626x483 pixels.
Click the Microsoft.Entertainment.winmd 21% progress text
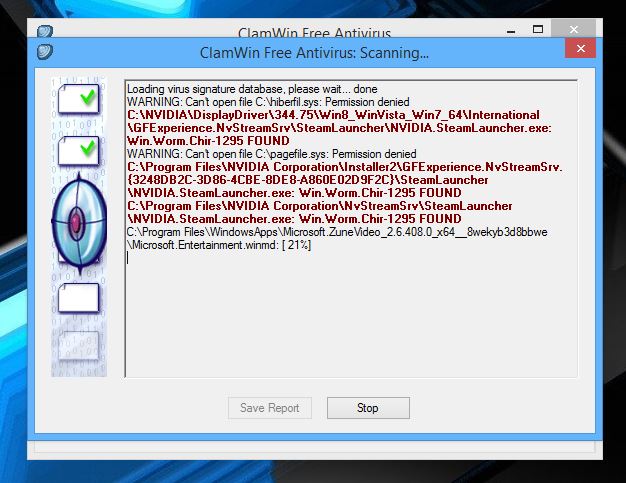(219, 245)
